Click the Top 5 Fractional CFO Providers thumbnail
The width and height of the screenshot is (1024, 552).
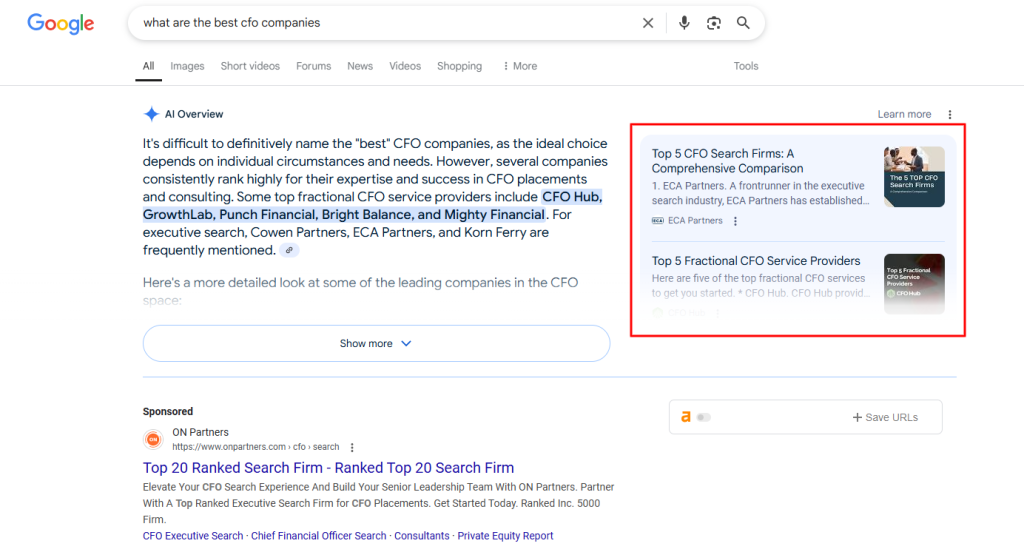(x=914, y=284)
